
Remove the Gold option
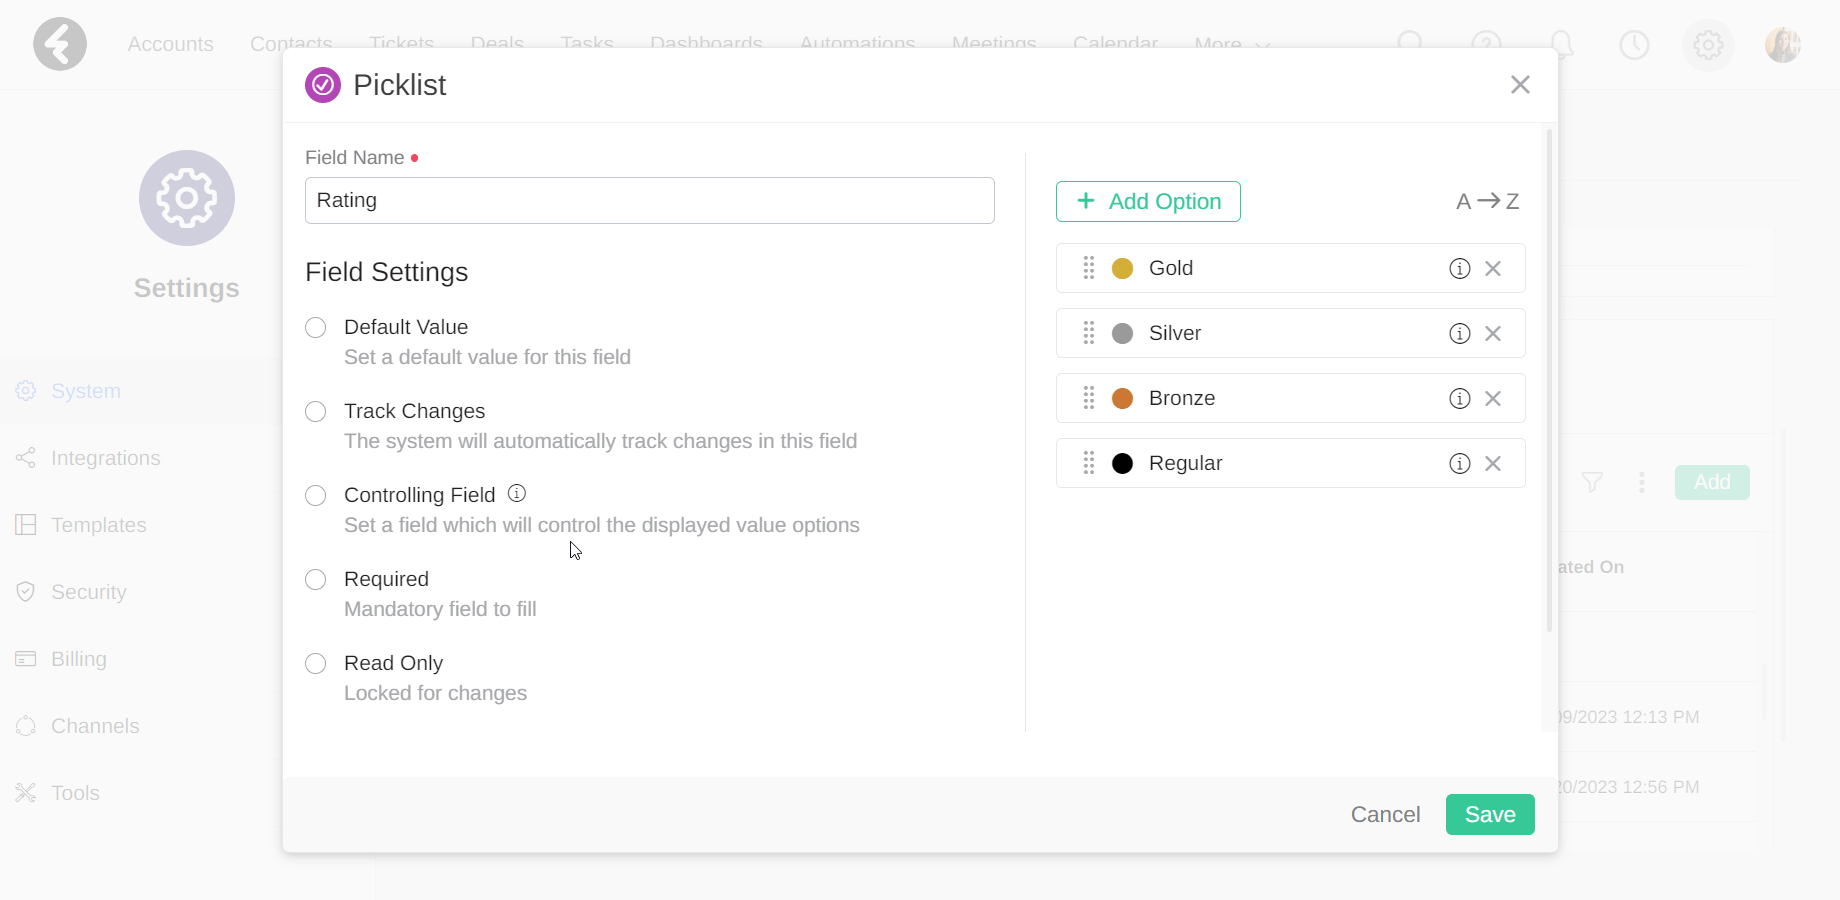1493,268
